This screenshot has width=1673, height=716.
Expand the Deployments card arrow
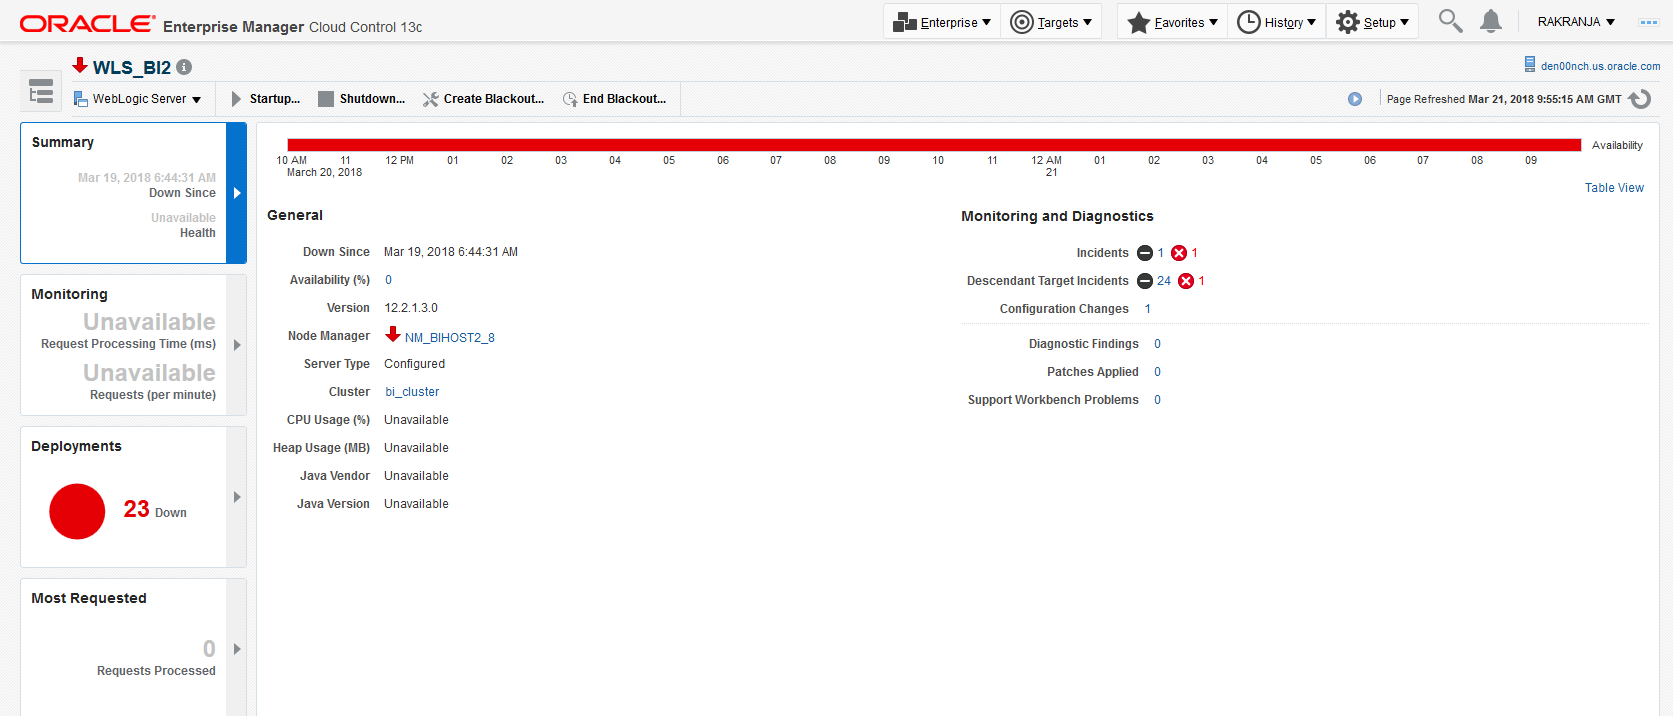[x=237, y=497]
